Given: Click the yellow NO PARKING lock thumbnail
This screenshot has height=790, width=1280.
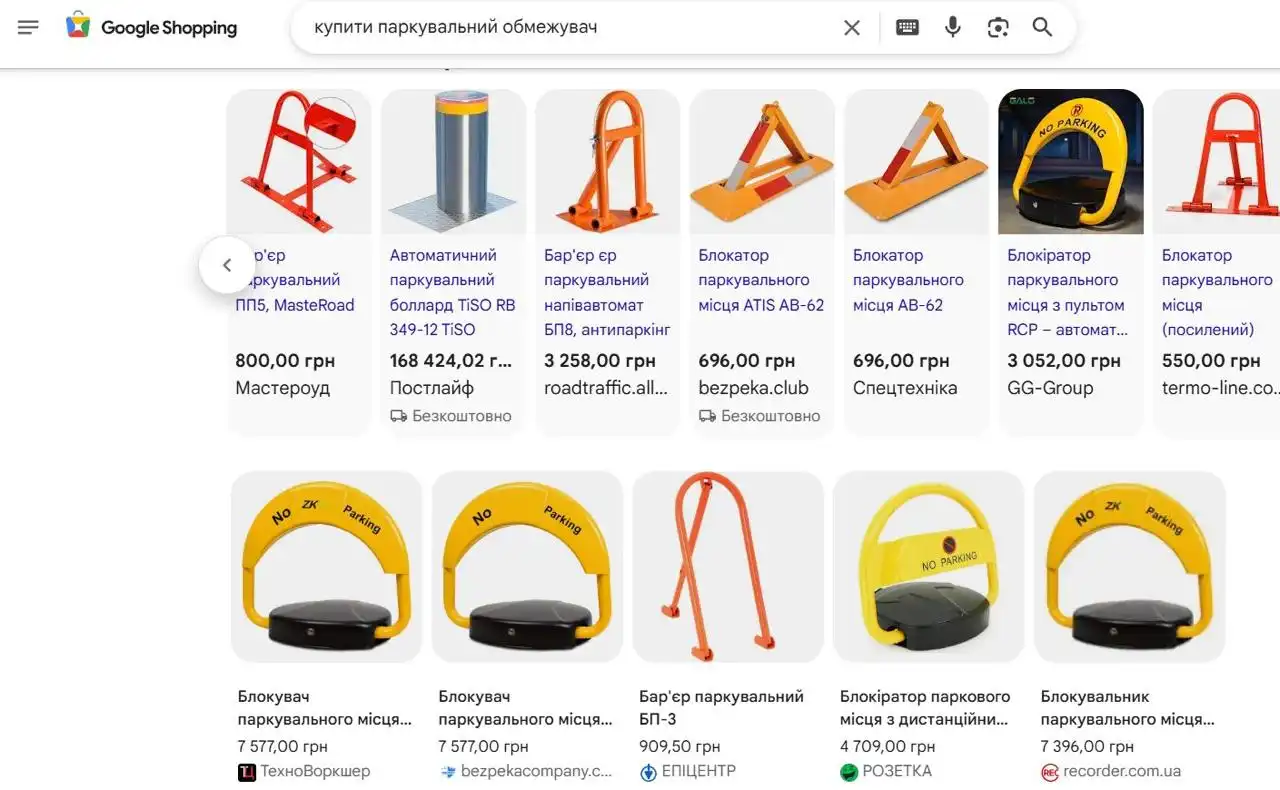Looking at the screenshot, I should [1070, 160].
